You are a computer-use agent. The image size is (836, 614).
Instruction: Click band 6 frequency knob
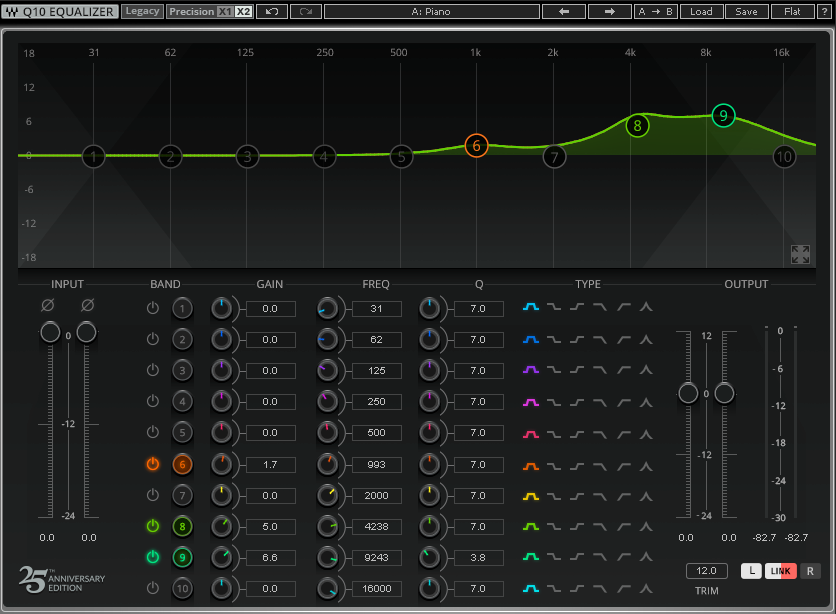tap(327, 465)
